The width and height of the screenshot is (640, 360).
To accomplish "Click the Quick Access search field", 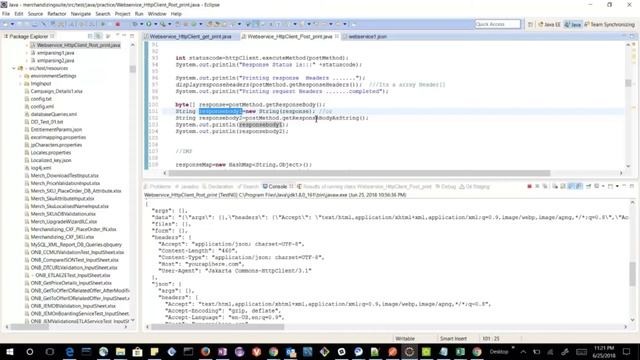I will click(498, 24).
